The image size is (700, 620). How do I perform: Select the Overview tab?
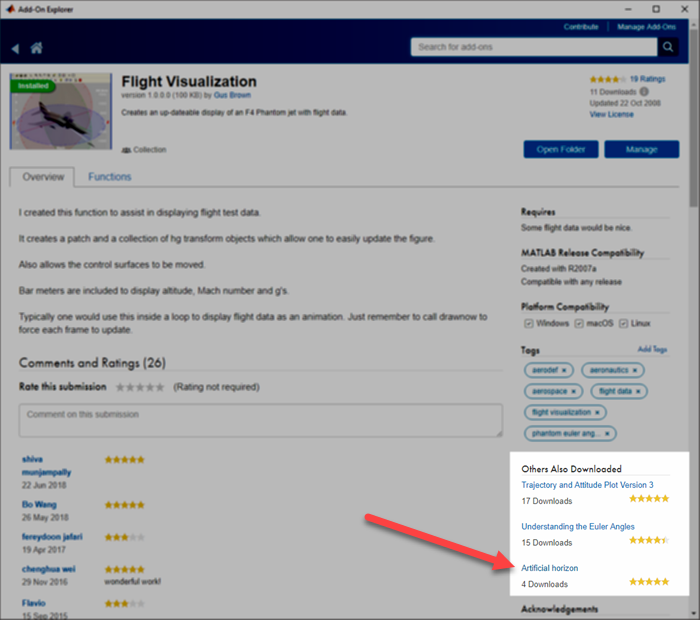click(42, 177)
